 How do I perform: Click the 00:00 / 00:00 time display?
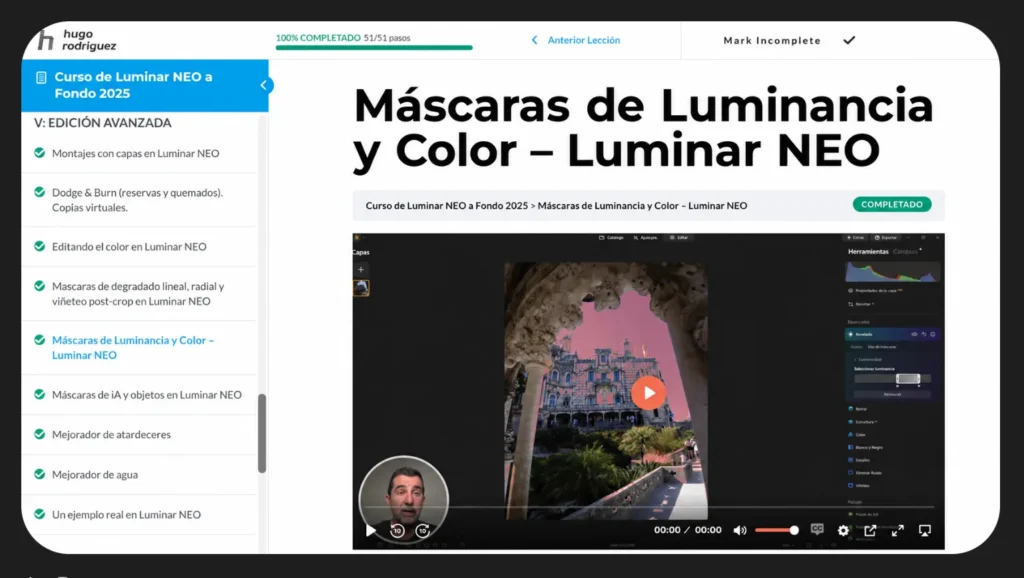[687, 530]
